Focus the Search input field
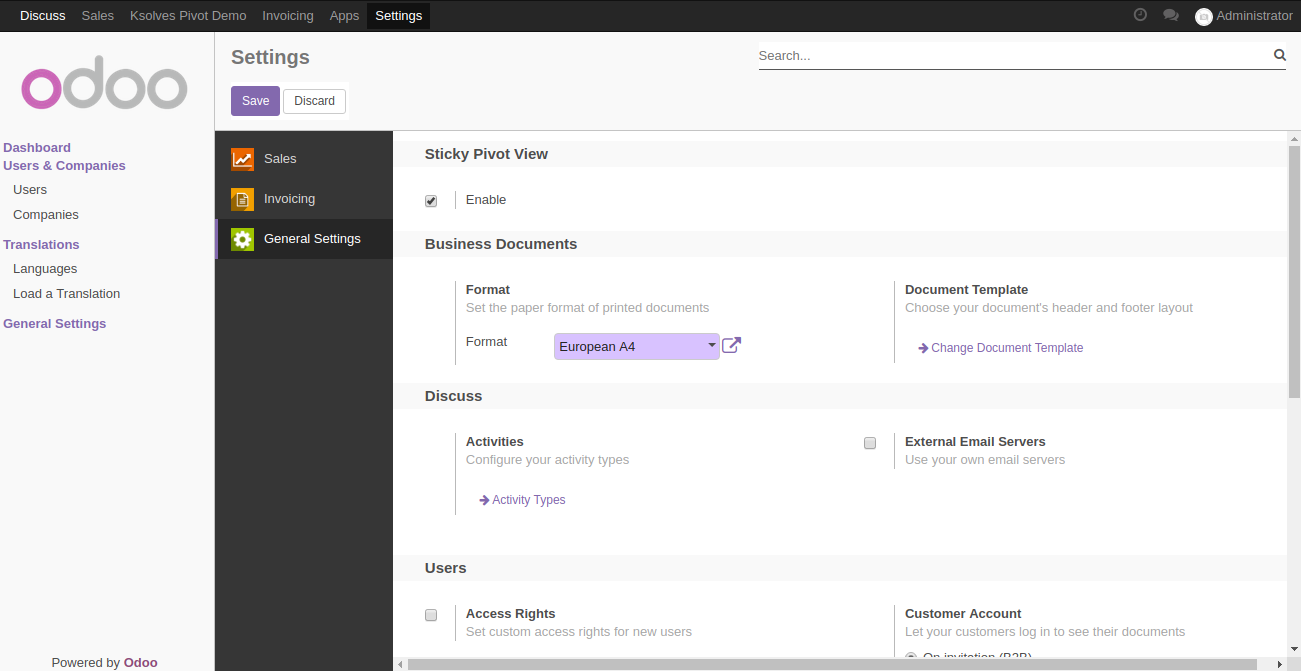 [1010, 56]
